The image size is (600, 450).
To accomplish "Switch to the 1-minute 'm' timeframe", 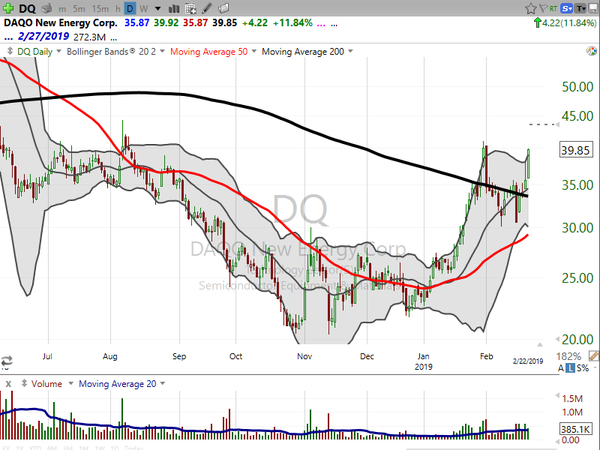I will tap(62, 8).
